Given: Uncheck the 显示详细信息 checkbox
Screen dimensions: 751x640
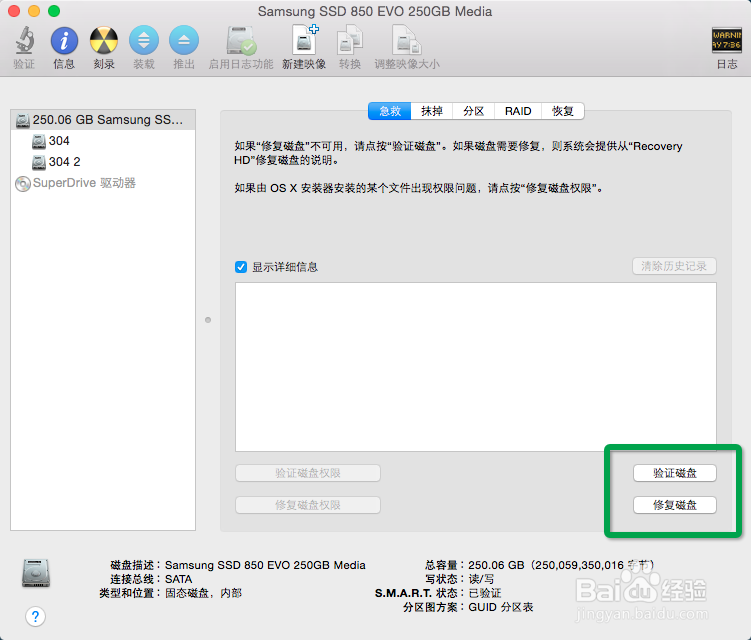Looking at the screenshot, I should 241,267.
